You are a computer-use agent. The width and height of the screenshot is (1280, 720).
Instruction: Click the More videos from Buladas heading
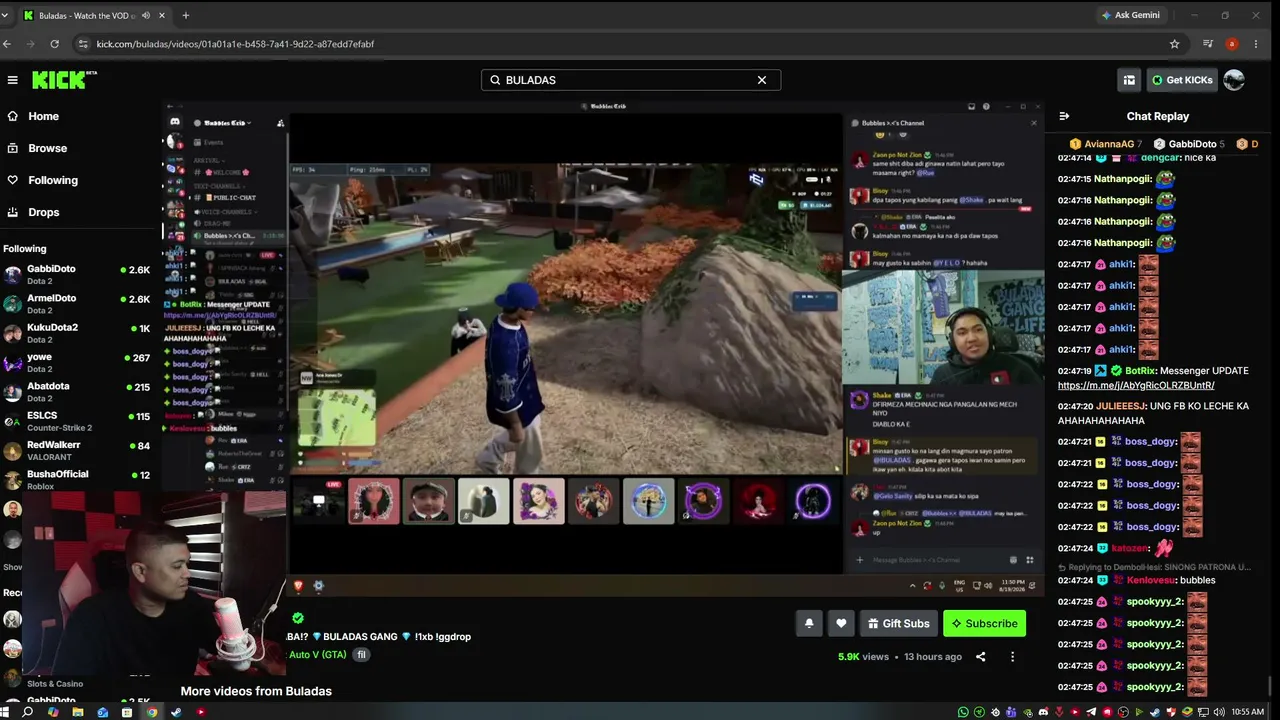click(256, 691)
